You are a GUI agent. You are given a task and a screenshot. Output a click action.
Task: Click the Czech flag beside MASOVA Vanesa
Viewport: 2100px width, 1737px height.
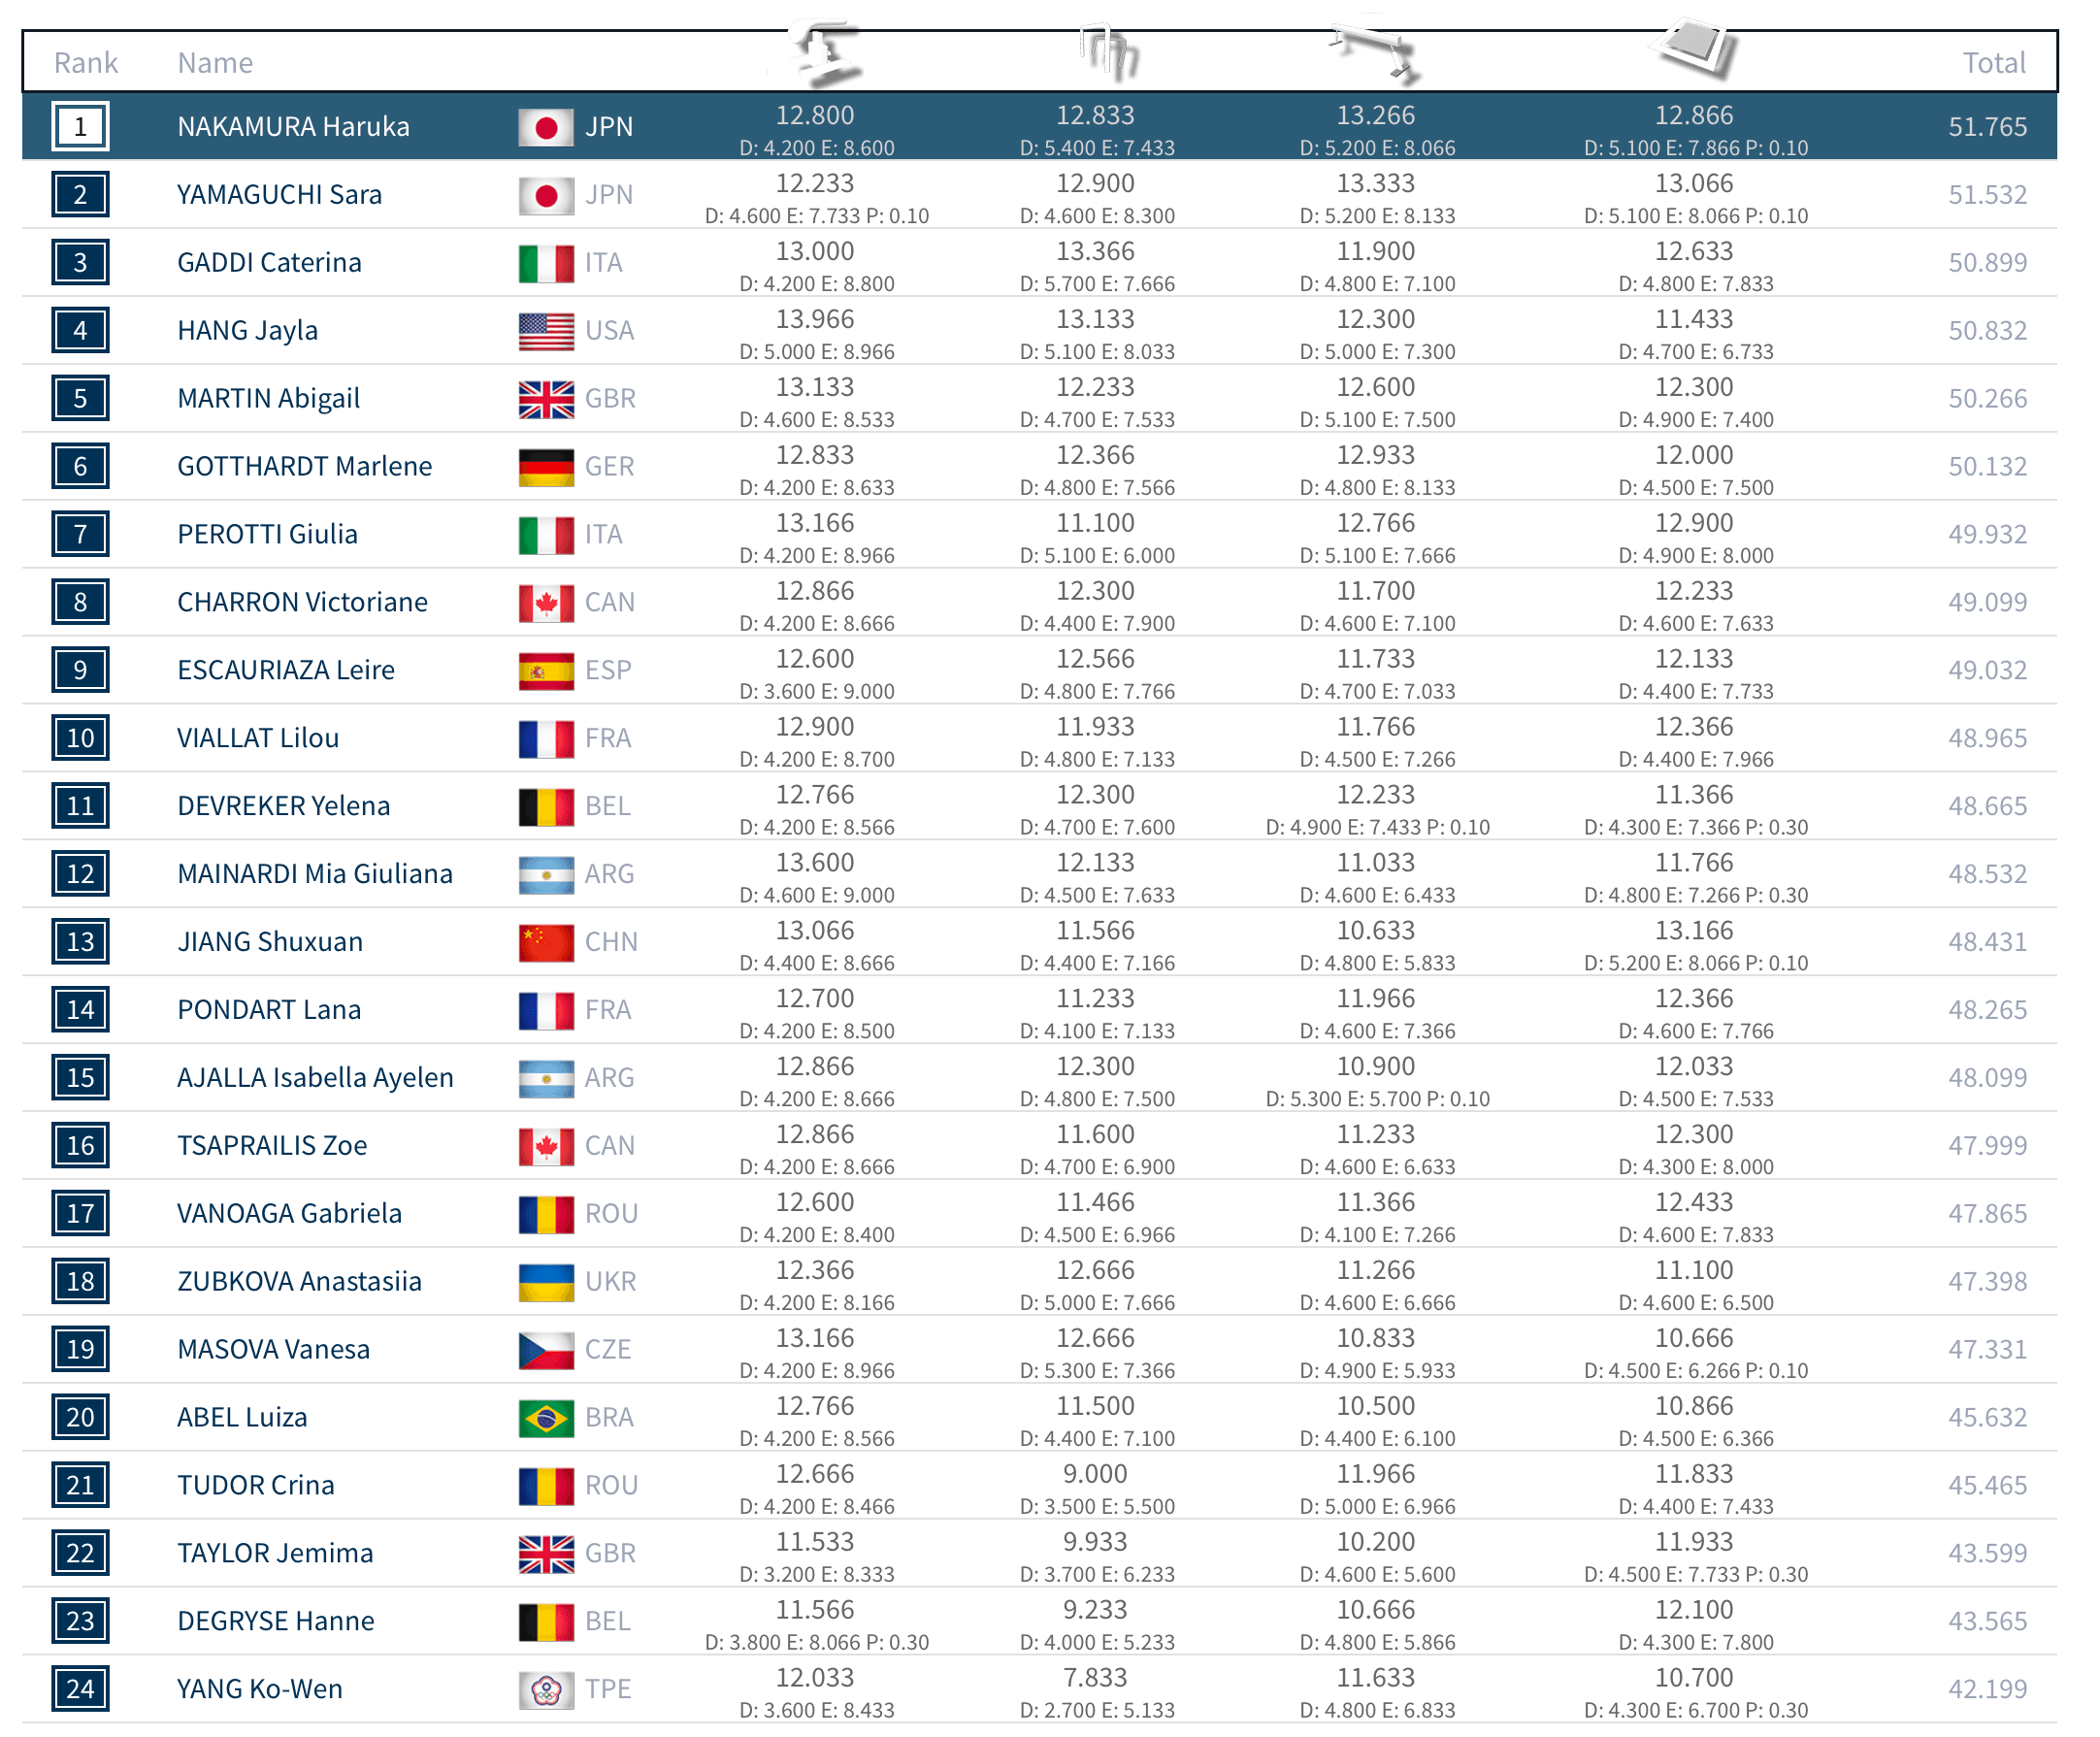click(x=546, y=1350)
